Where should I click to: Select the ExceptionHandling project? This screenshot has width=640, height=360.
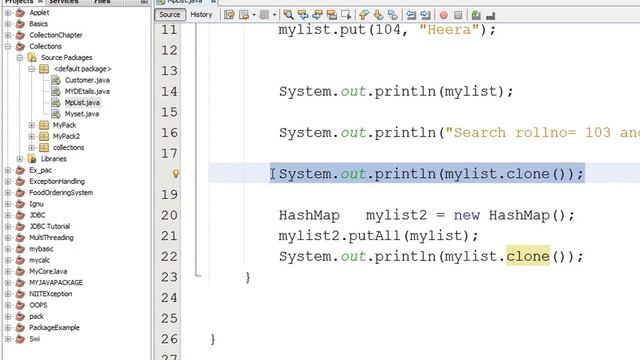(x=57, y=181)
